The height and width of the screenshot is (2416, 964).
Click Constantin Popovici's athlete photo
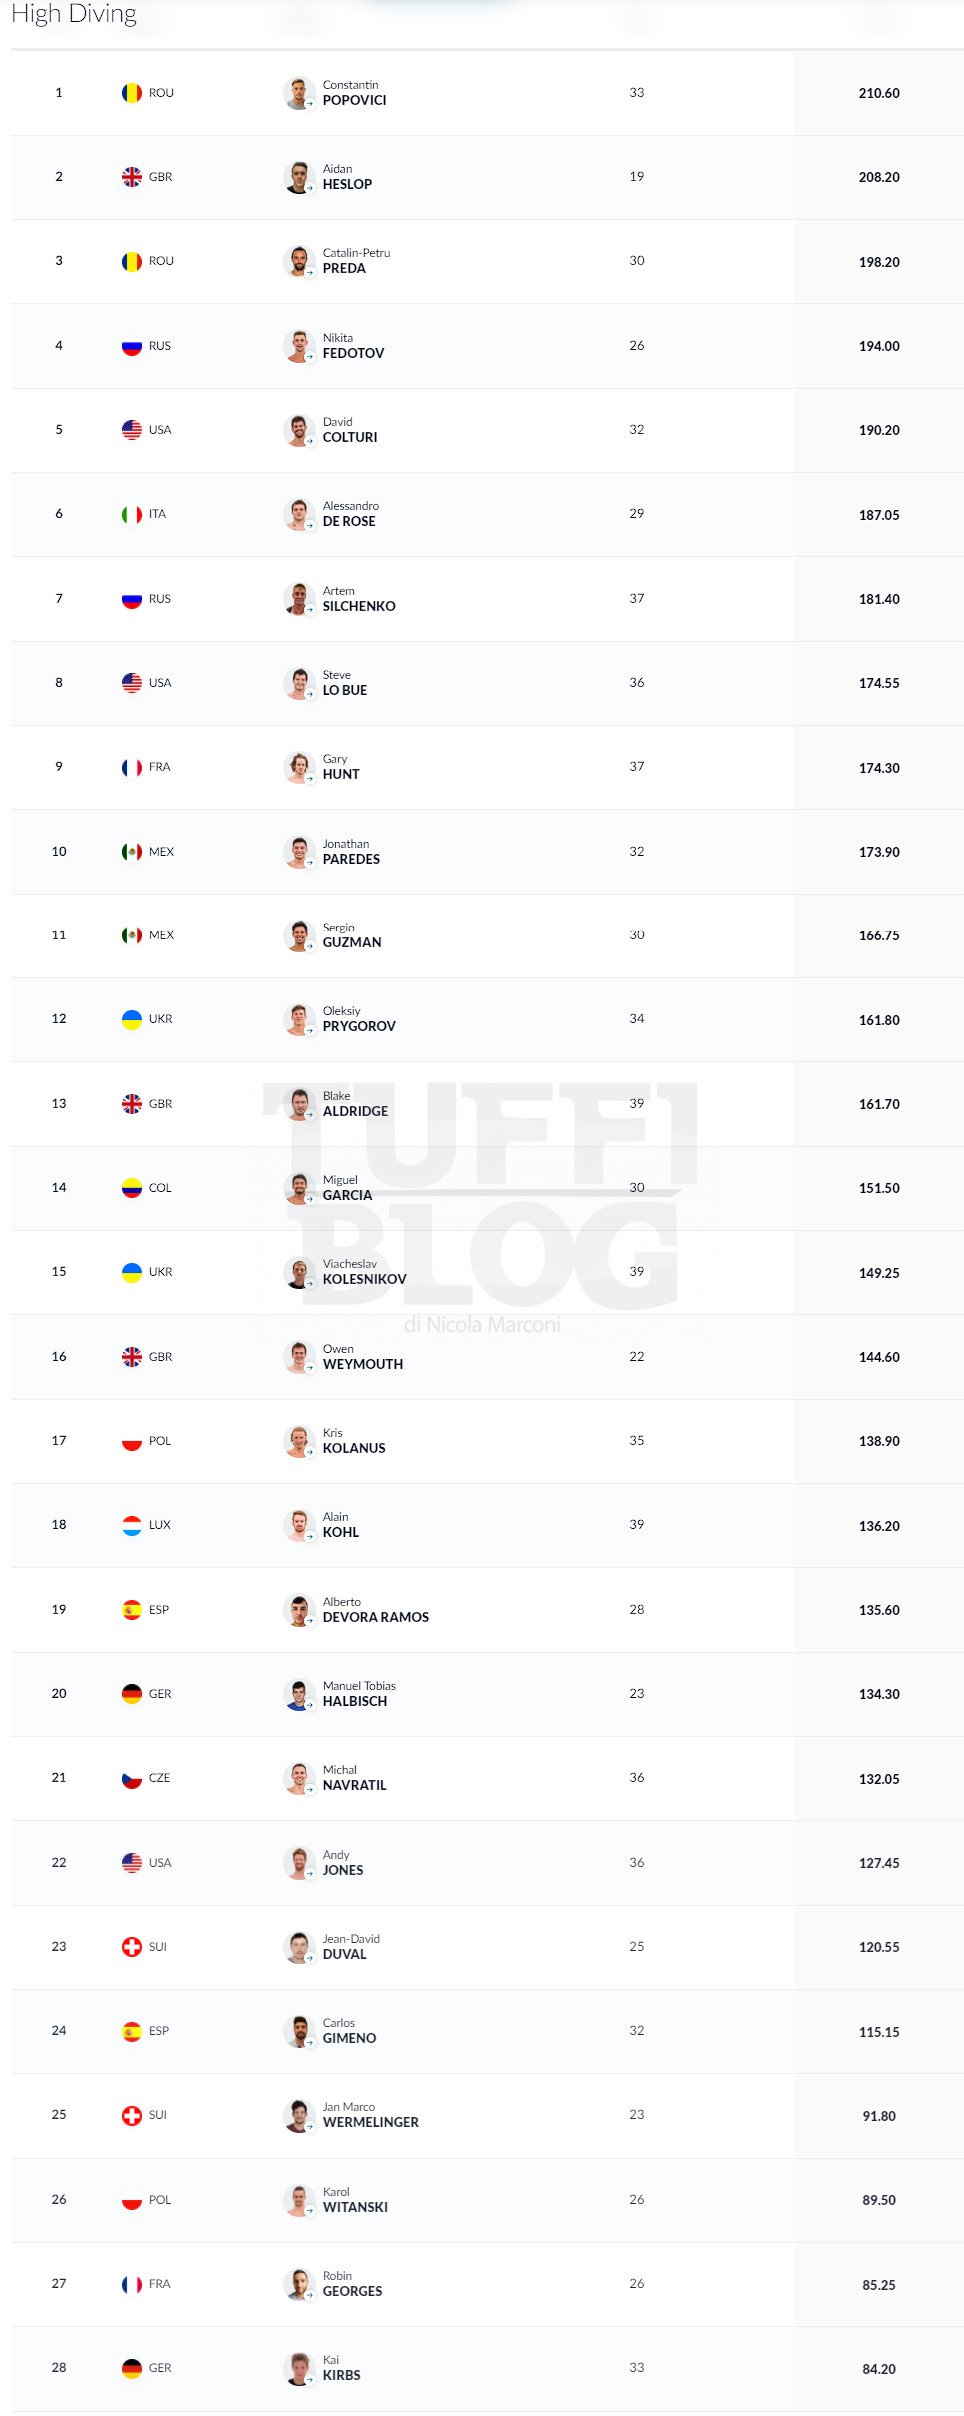coord(299,93)
